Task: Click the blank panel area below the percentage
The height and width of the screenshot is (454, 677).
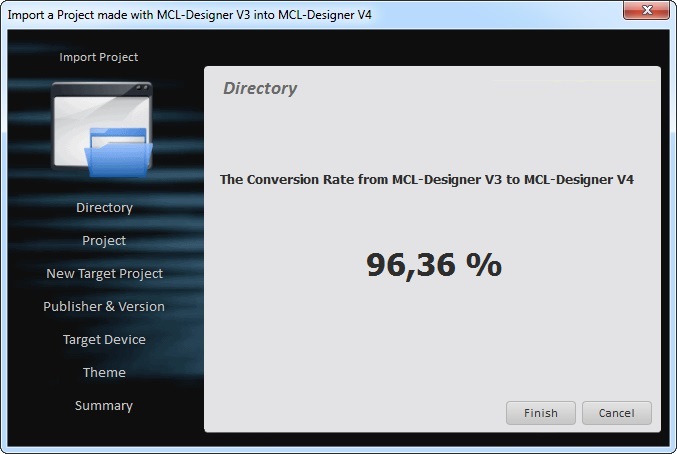Action: pyautogui.click(x=433, y=340)
